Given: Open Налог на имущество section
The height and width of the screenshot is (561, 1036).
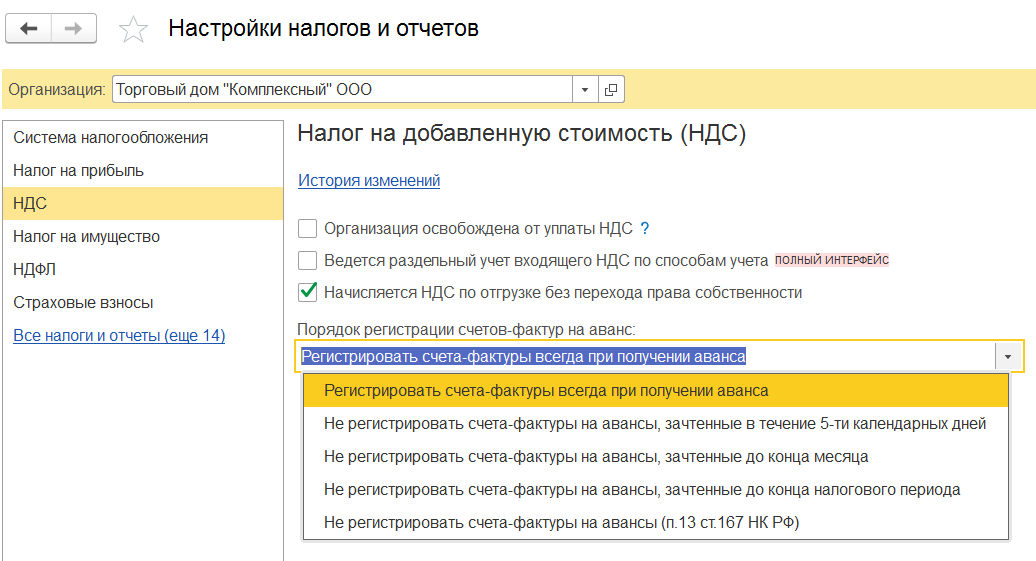Looking at the screenshot, I should (x=86, y=237).
